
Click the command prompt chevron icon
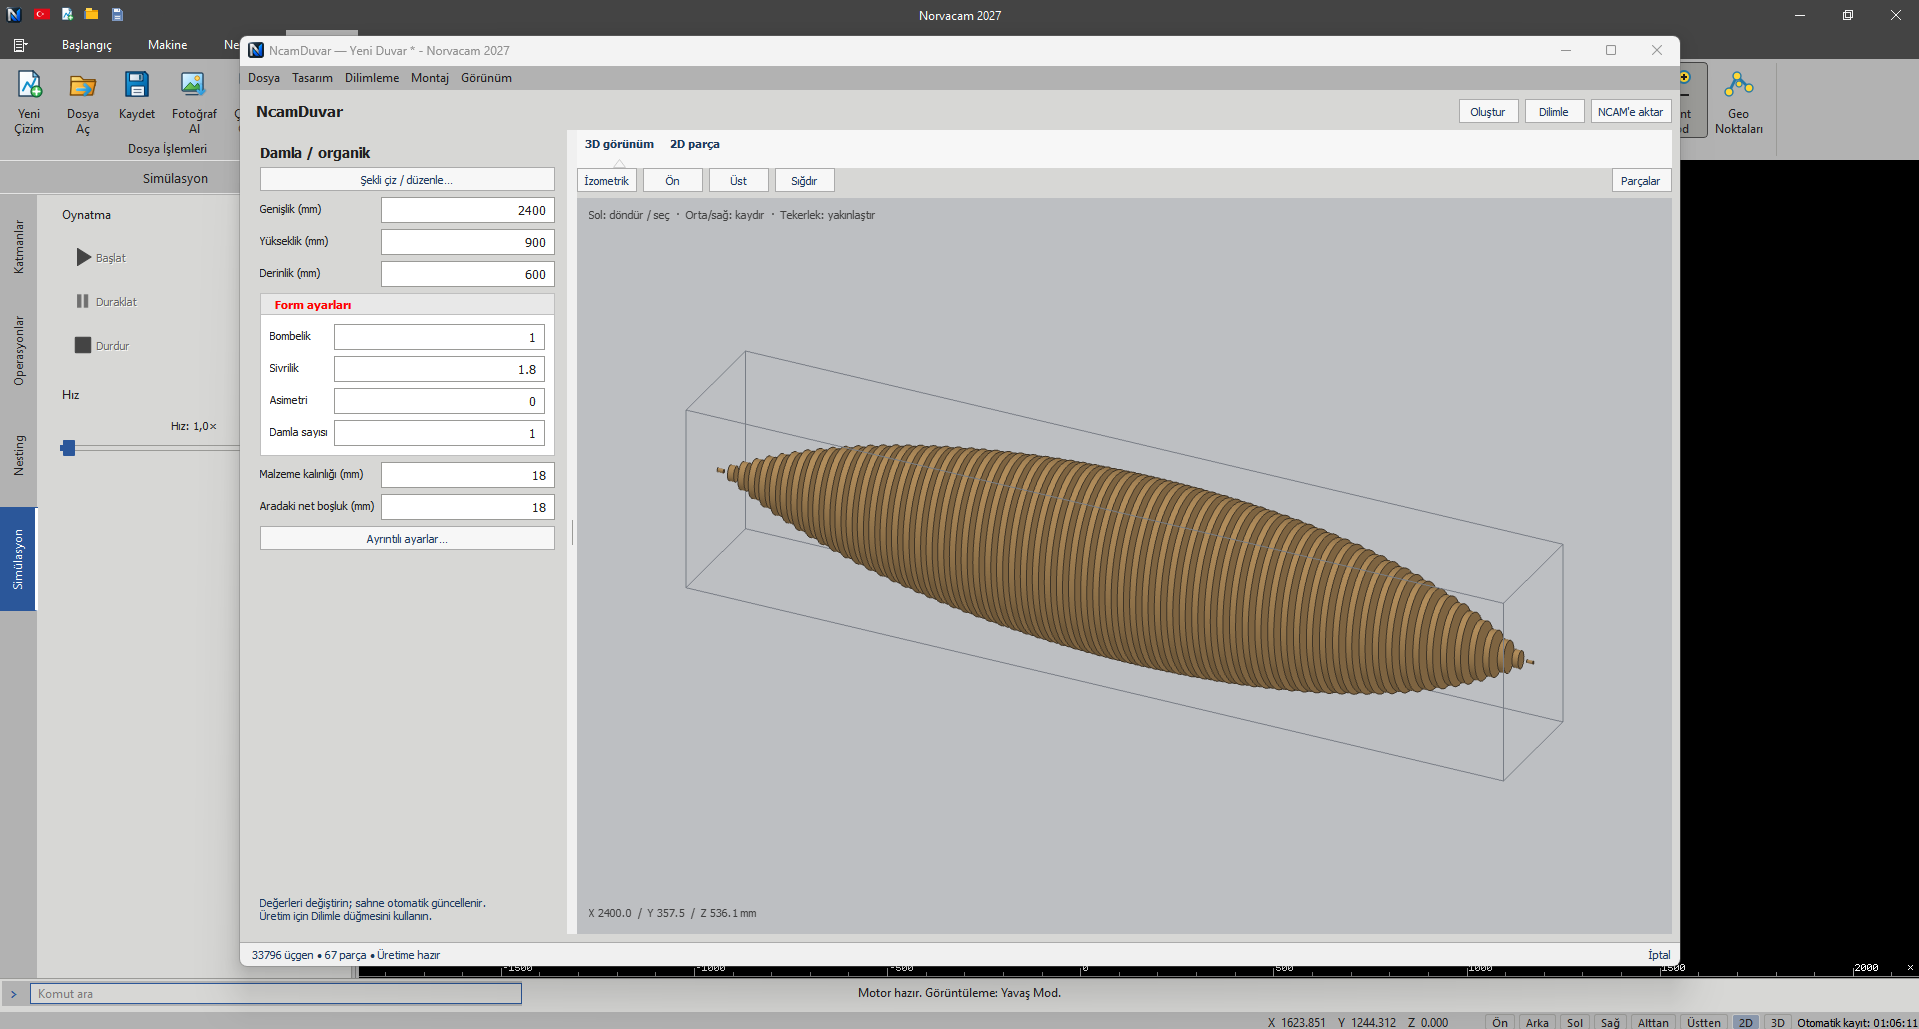(14, 994)
